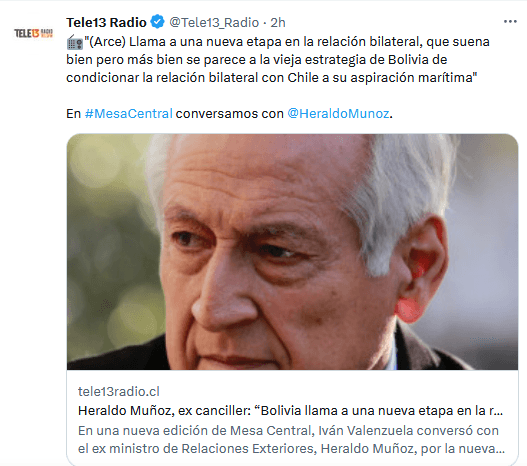Click the tweet's first line starting with '(Arce) Llama'

click(287, 42)
